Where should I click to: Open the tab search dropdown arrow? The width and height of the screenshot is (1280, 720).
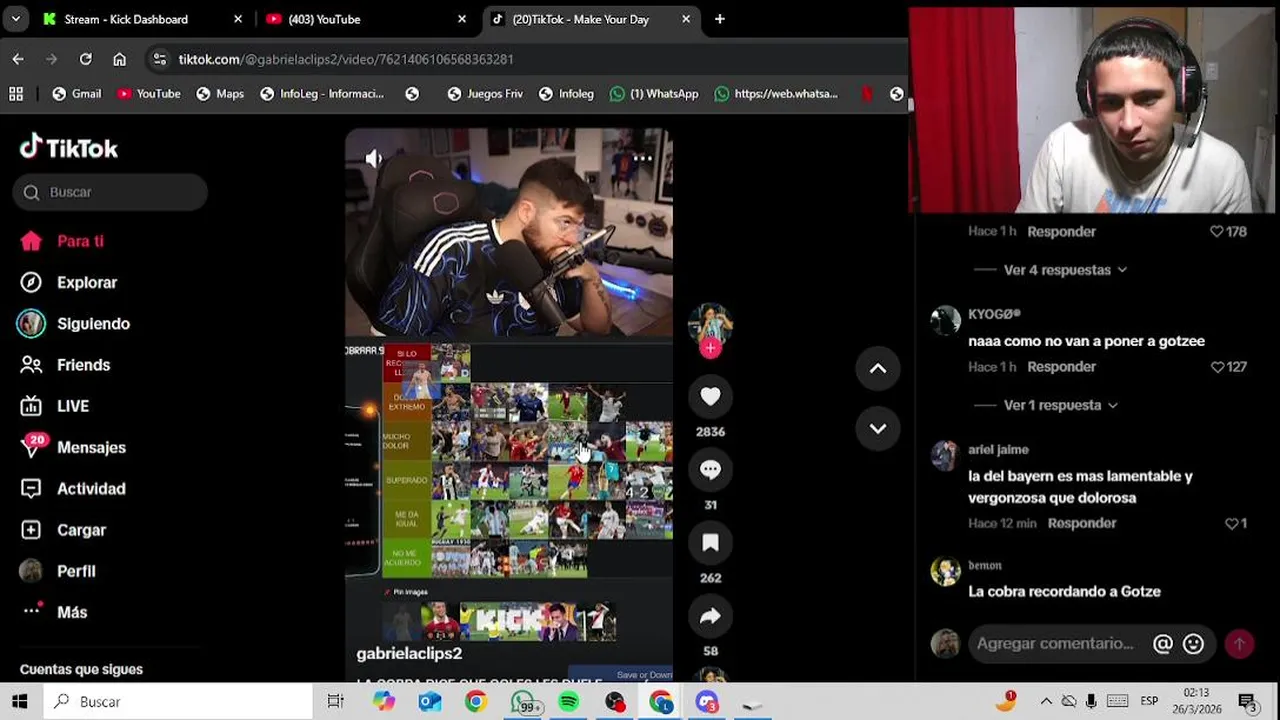click(15, 19)
